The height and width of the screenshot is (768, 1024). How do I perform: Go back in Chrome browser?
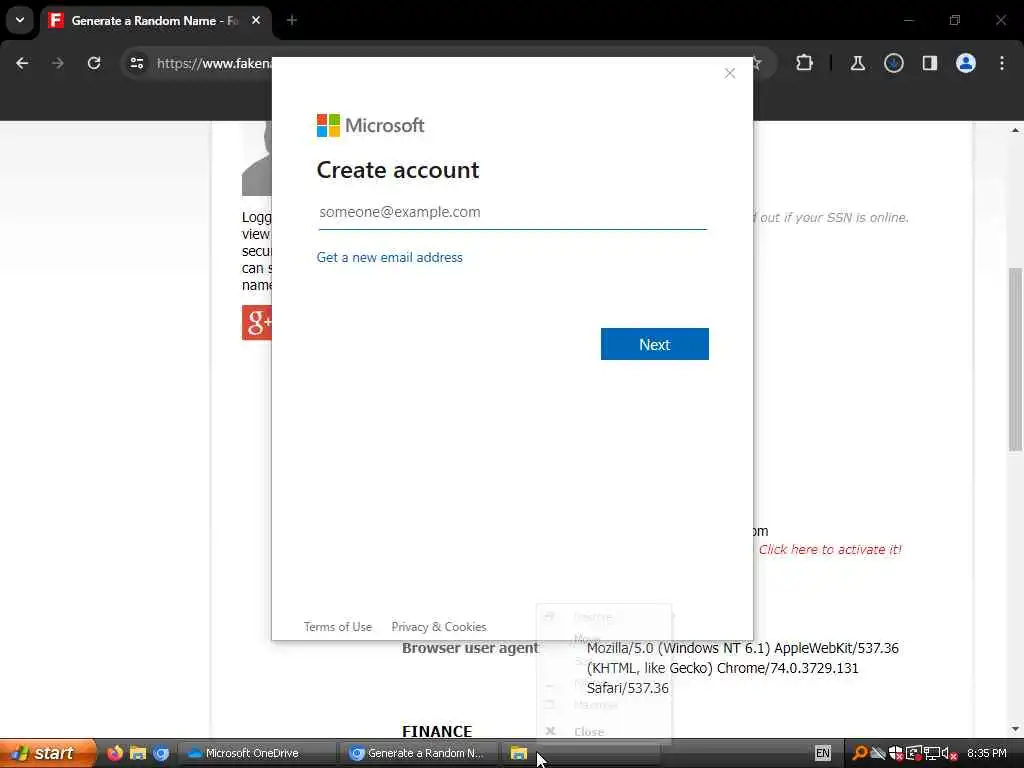[x=22, y=63]
